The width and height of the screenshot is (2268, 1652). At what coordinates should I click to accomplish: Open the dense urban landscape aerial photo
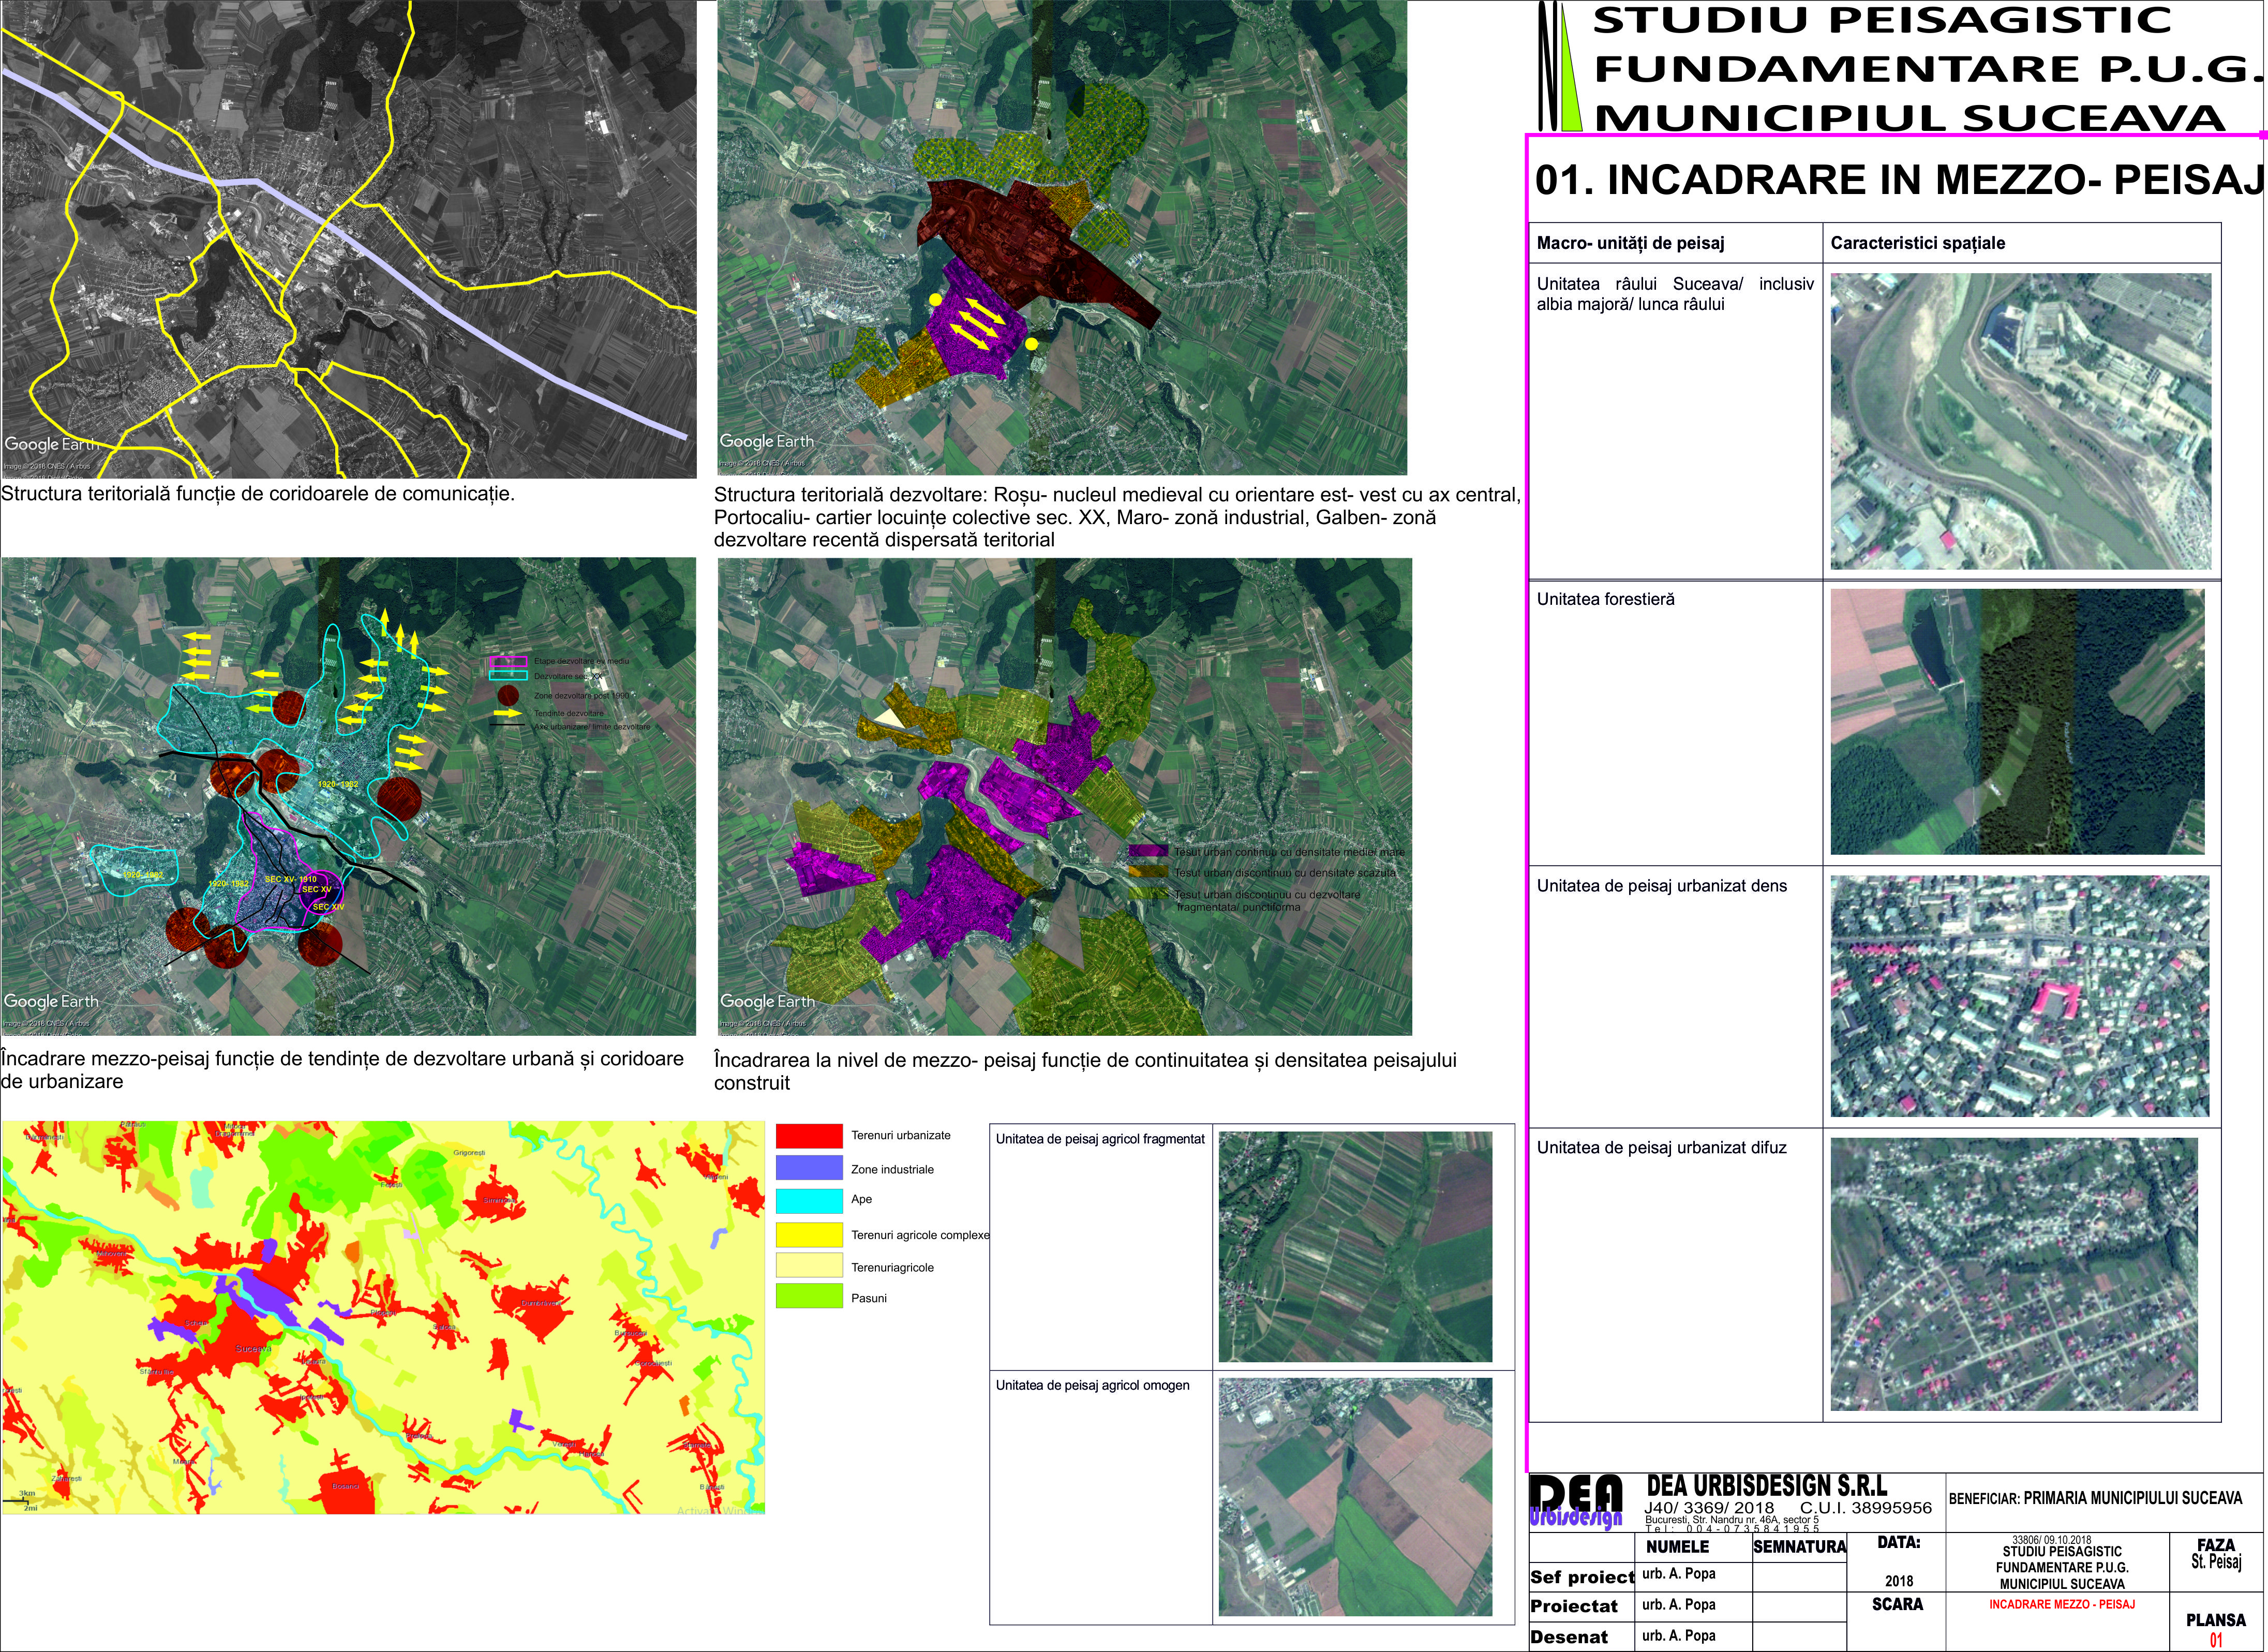(x=2019, y=996)
